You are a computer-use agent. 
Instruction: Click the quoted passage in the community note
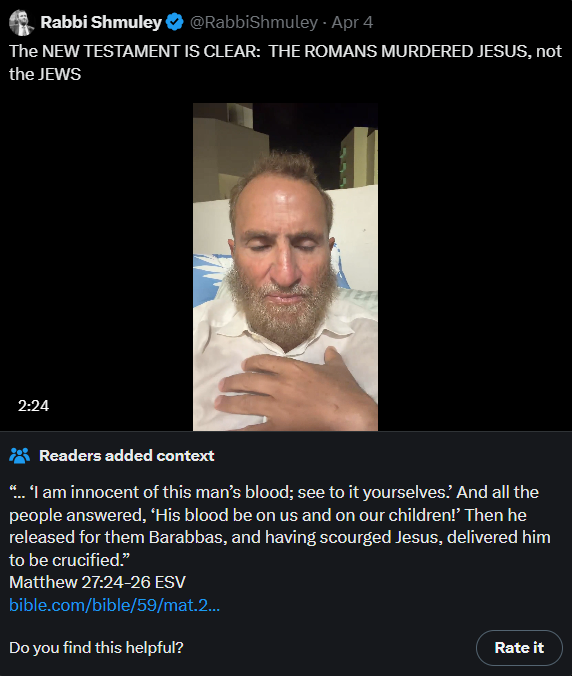point(280,526)
